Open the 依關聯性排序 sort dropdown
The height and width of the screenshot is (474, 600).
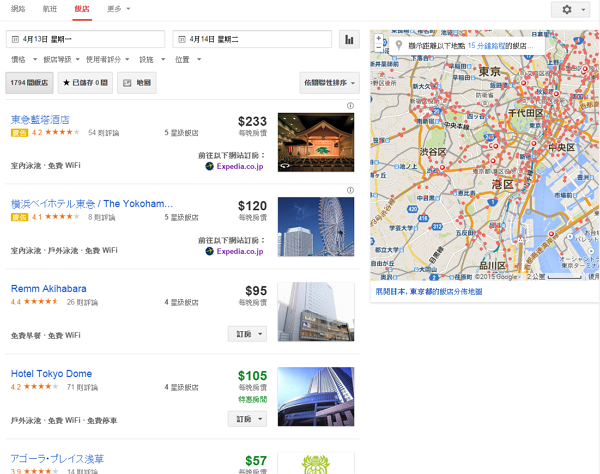tap(329, 83)
